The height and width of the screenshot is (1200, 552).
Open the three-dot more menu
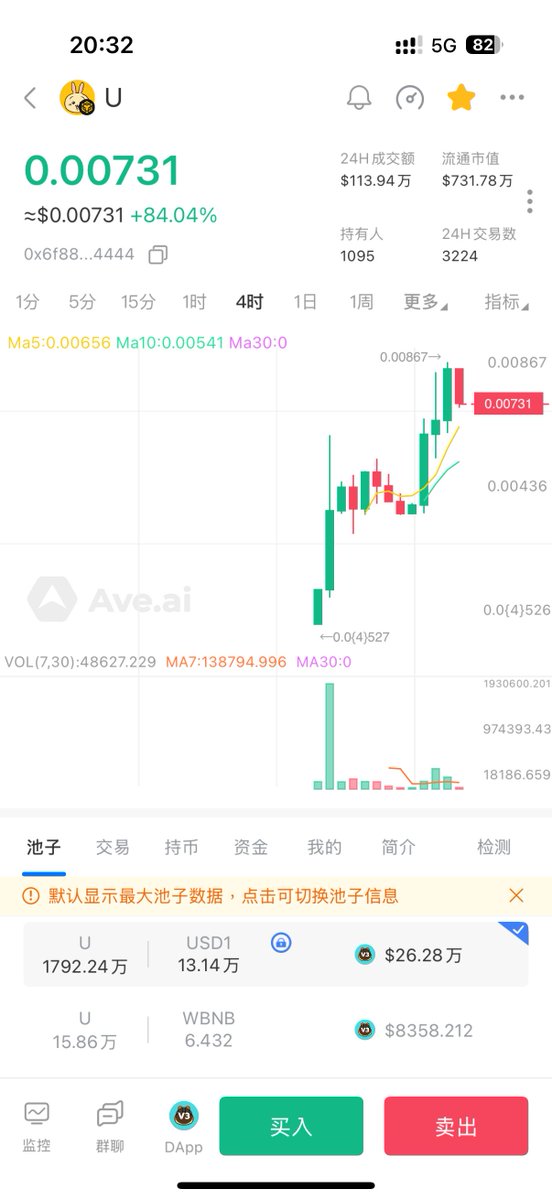point(512,98)
